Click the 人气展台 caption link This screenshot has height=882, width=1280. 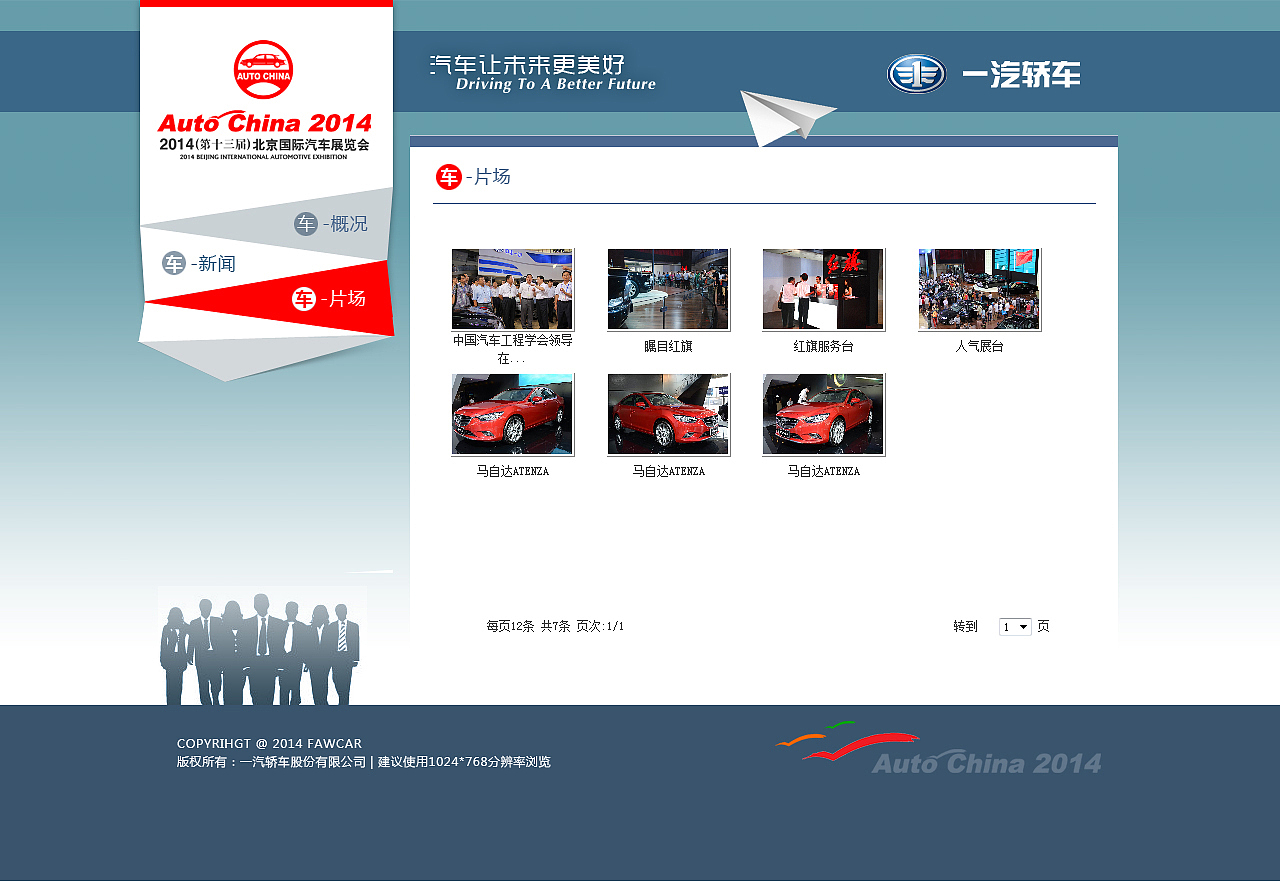pos(980,347)
